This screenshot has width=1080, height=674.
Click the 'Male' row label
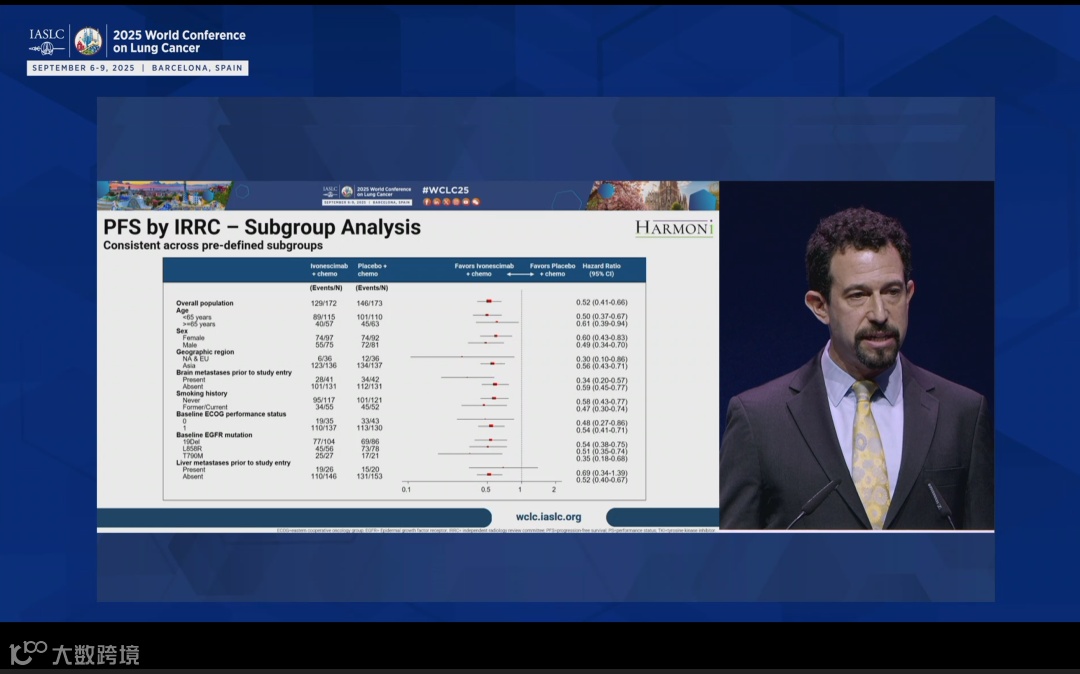pyautogui.click(x=189, y=345)
